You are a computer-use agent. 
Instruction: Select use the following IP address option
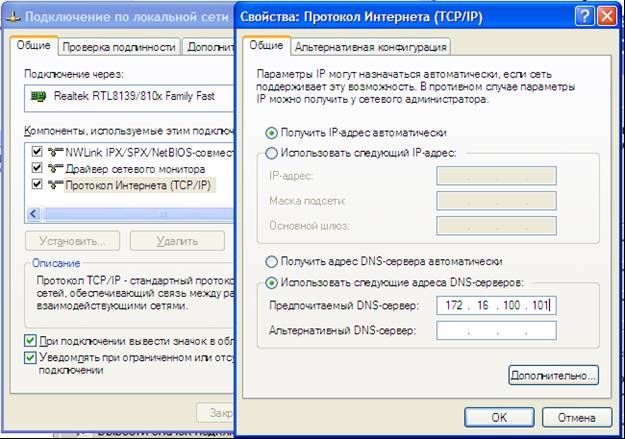(271, 152)
